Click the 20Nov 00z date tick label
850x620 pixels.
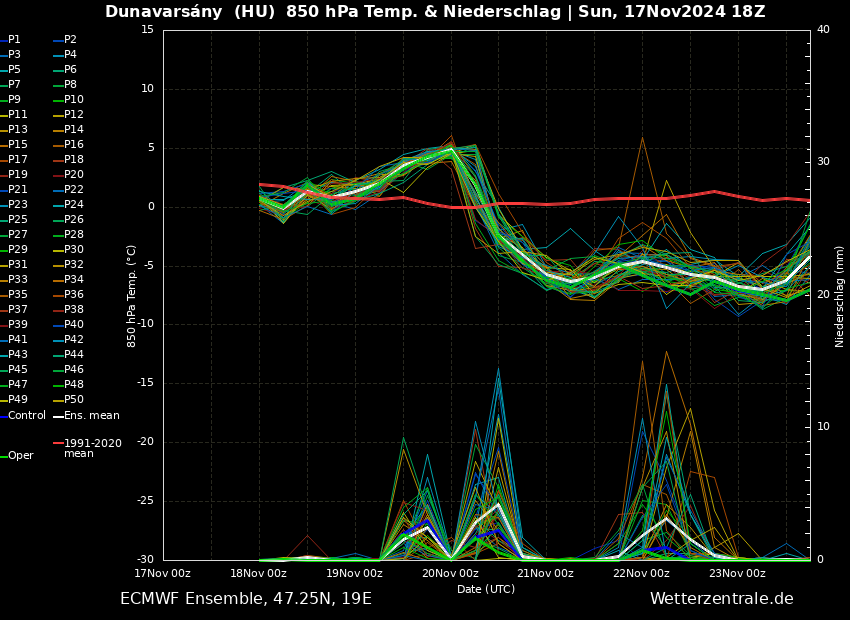(x=450, y=573)
